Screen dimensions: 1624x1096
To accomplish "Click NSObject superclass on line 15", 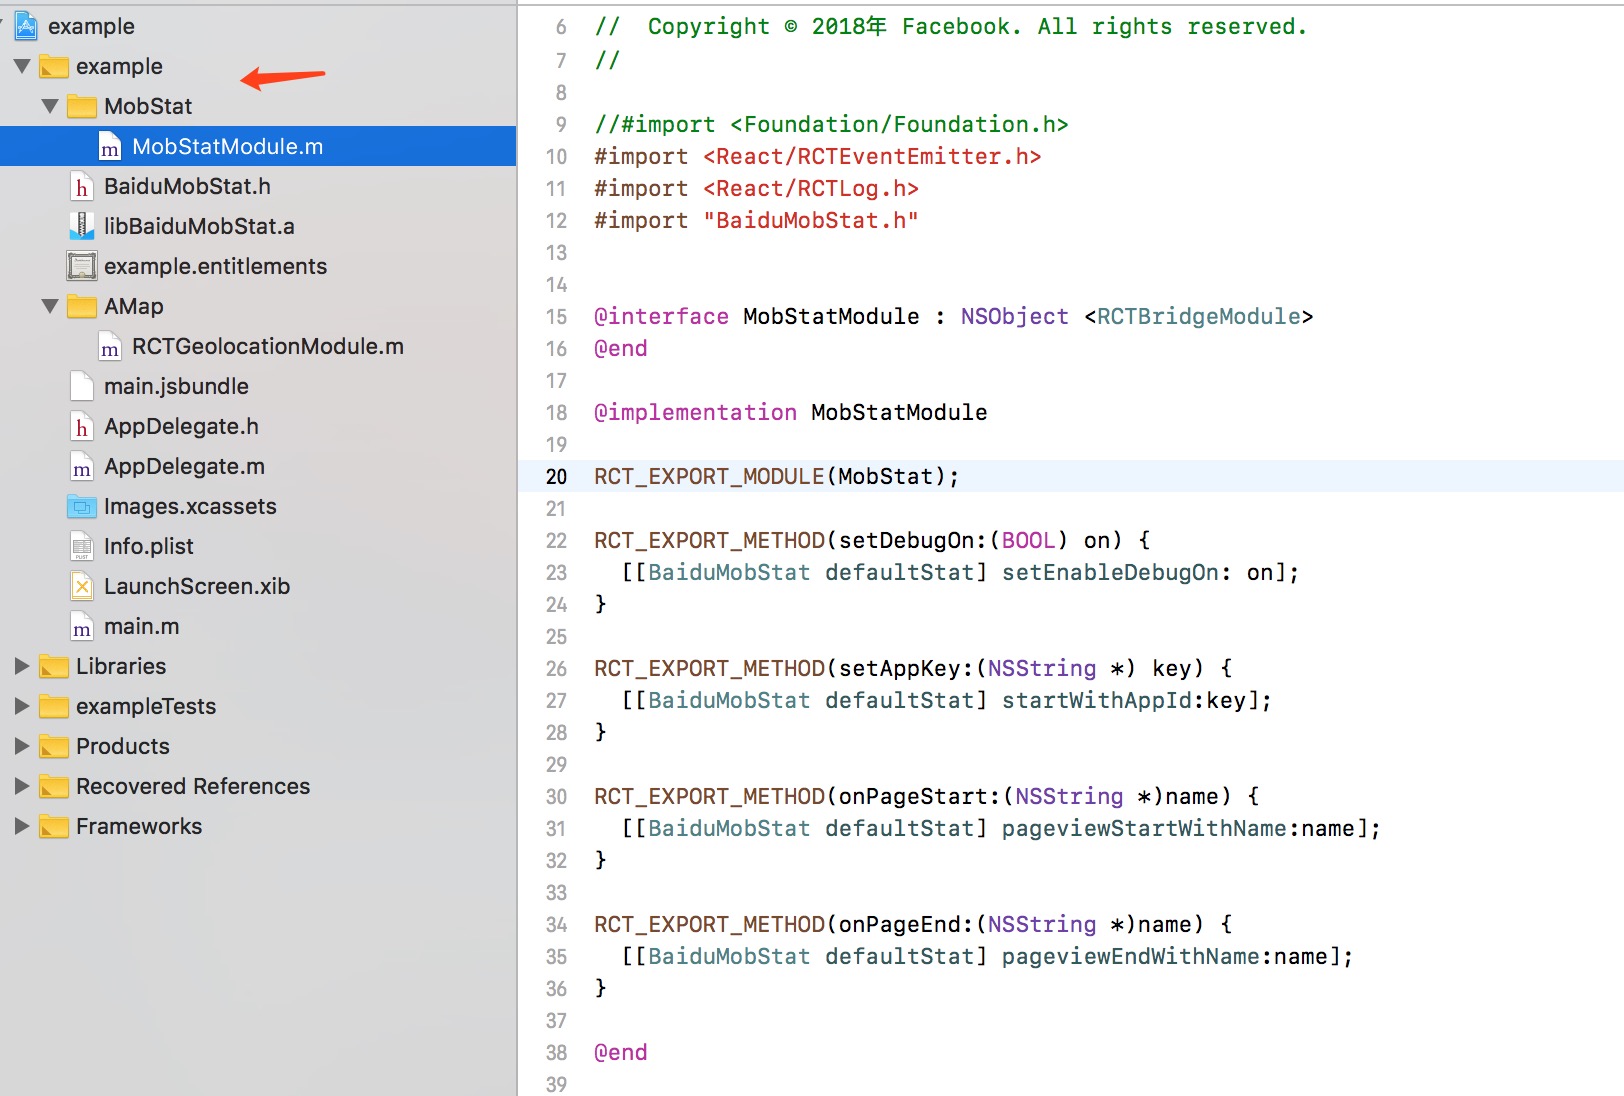I will pos(1015,316).
